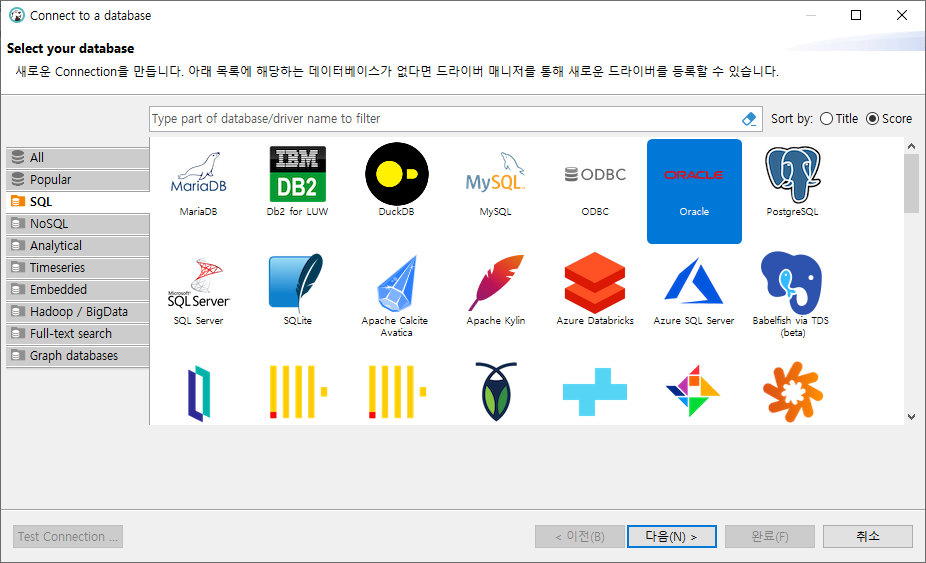Viewport: 926px width, 563px height.
Task: Close the Connect to a database dialog
Action: [902, 15]
